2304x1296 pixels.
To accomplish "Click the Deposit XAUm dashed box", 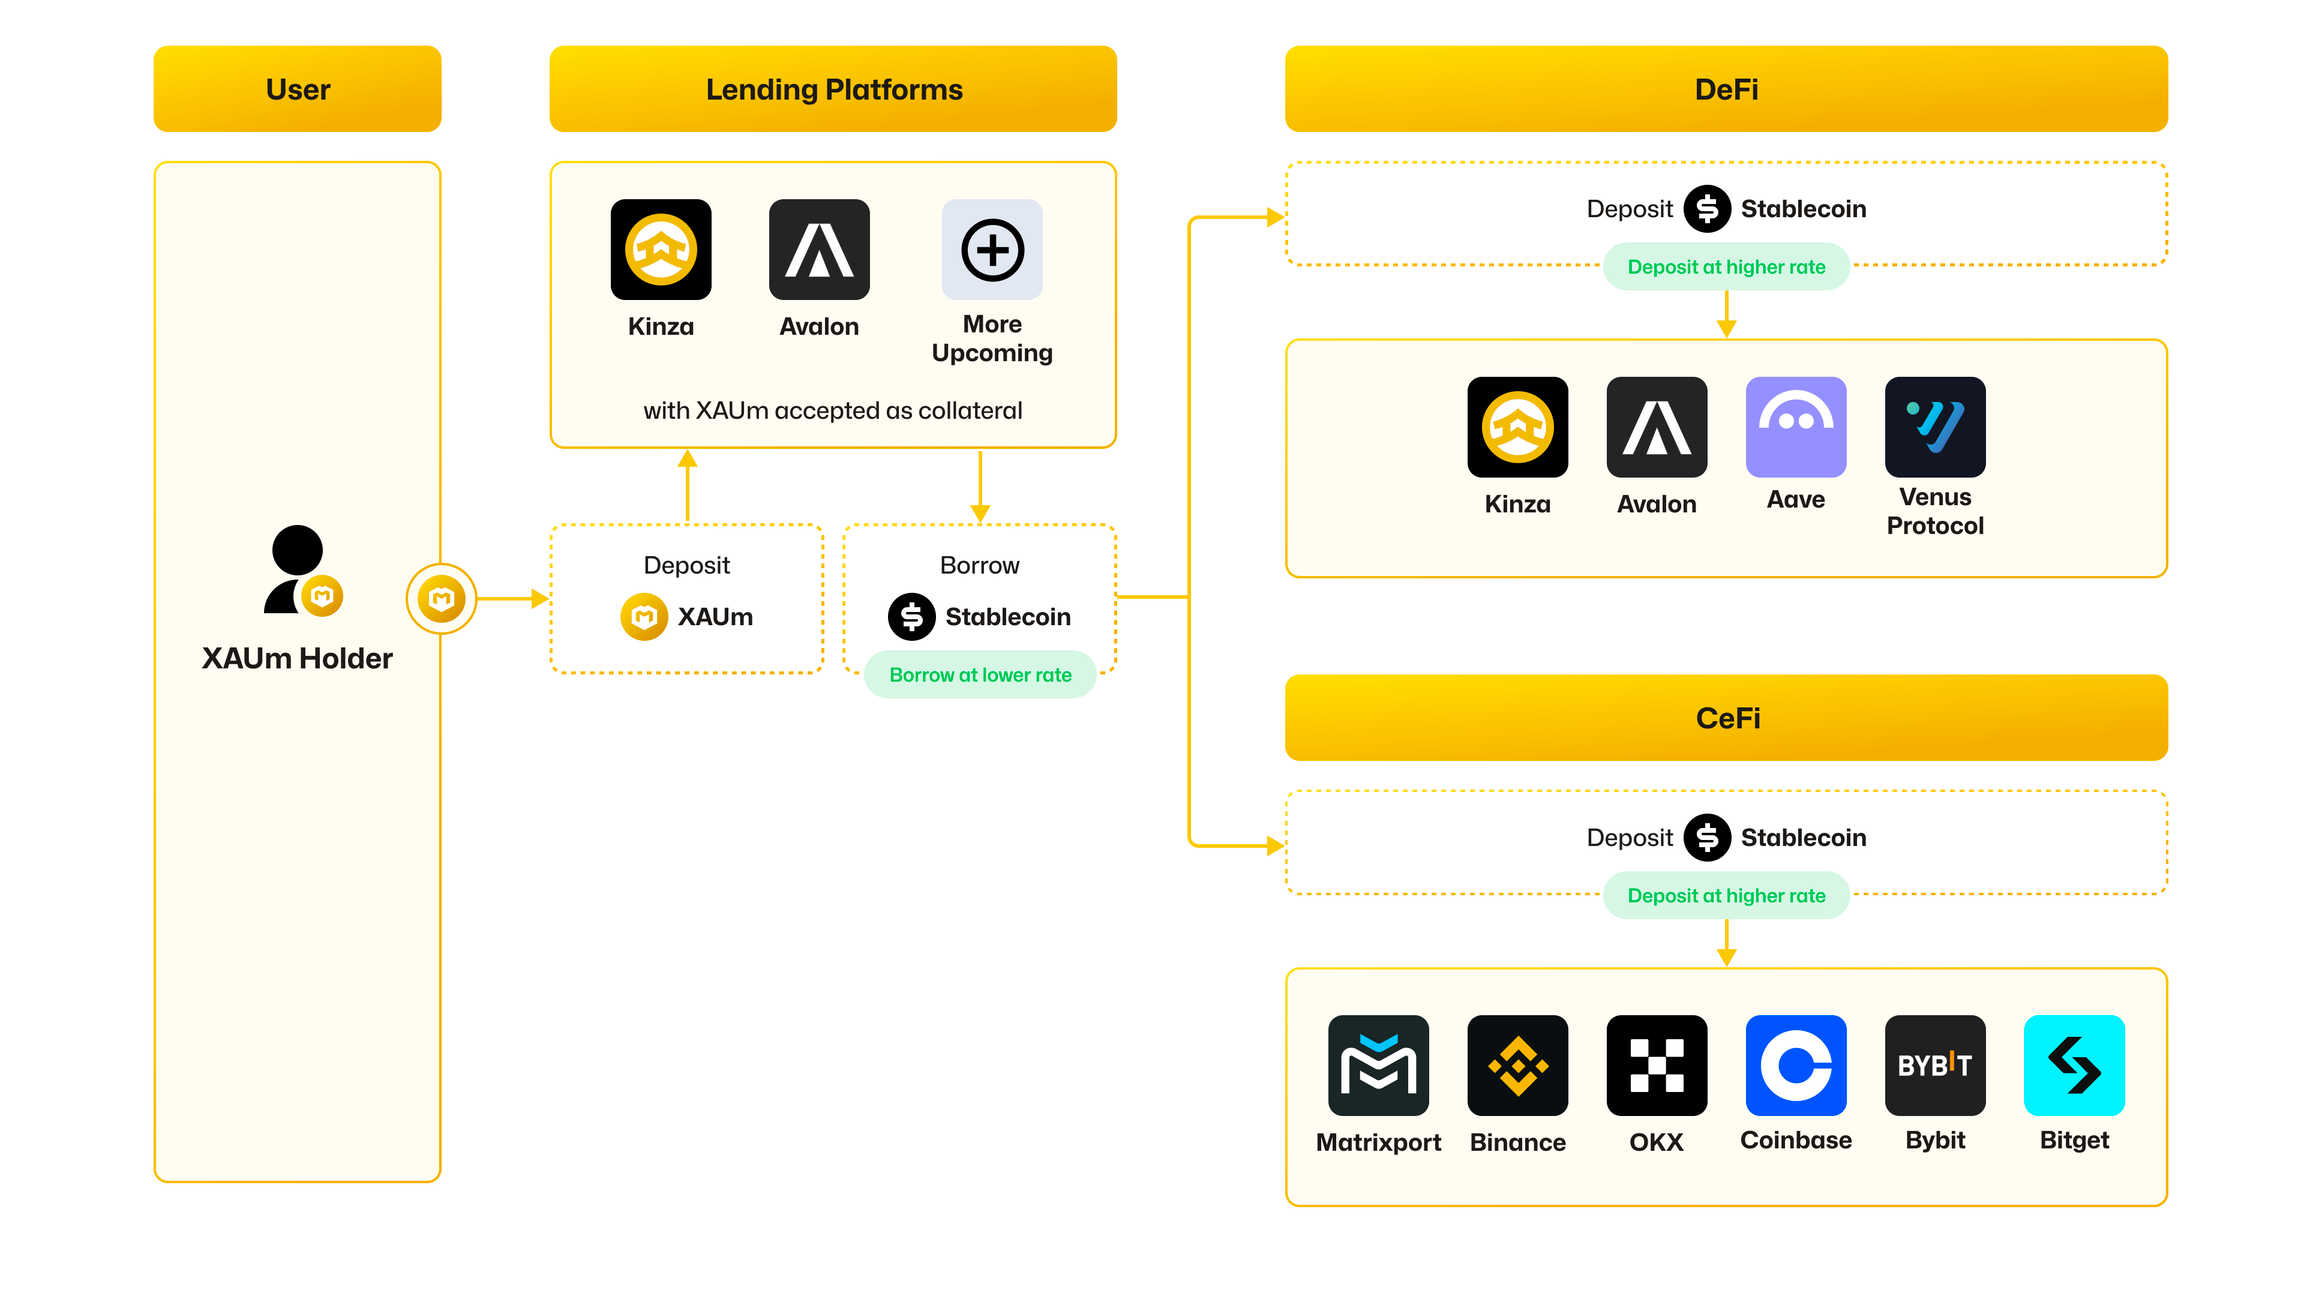I will click(687, 598).
